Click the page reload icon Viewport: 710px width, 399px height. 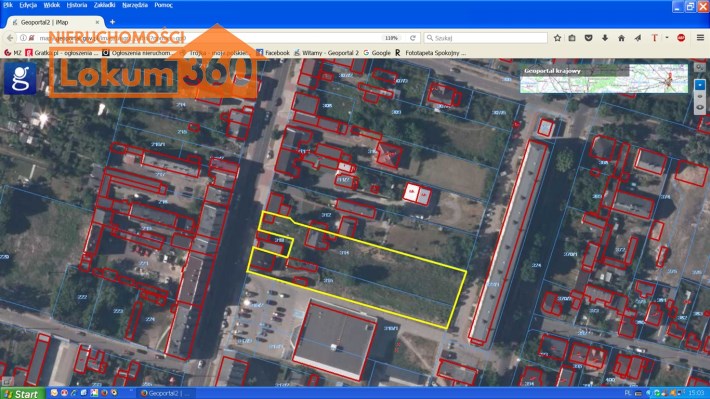coord(413,38)
